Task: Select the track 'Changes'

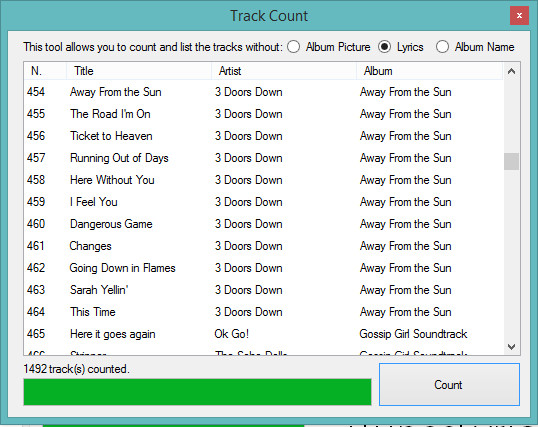Action: pos(91,246)
